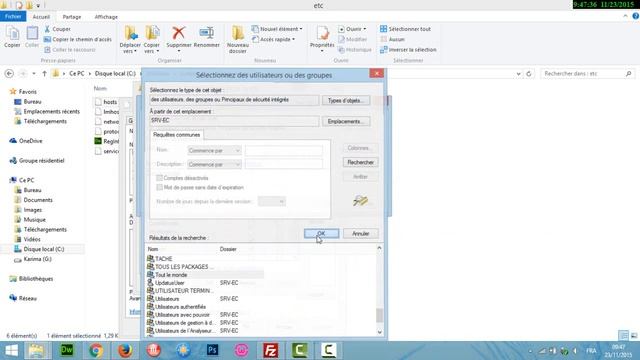
Task: Toggle Mot de passe sans date d'expiration
Action: click(160, 187)
